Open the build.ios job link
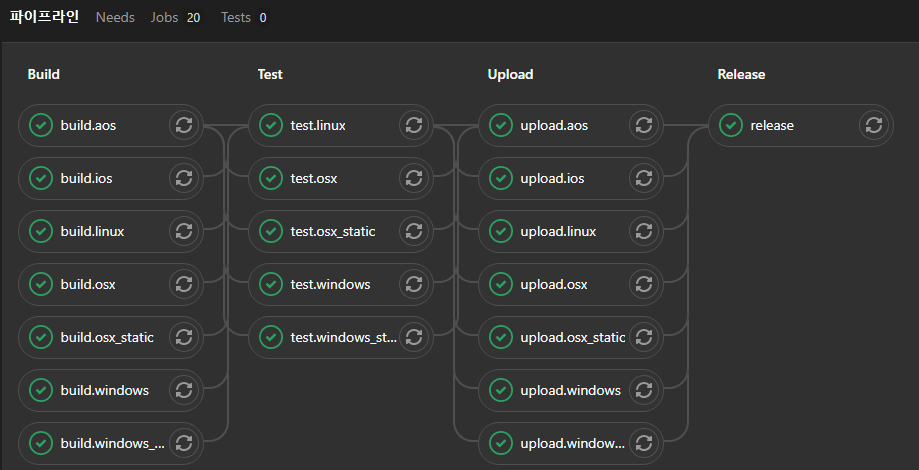This screenshot has height=470, width=919. 87,178
